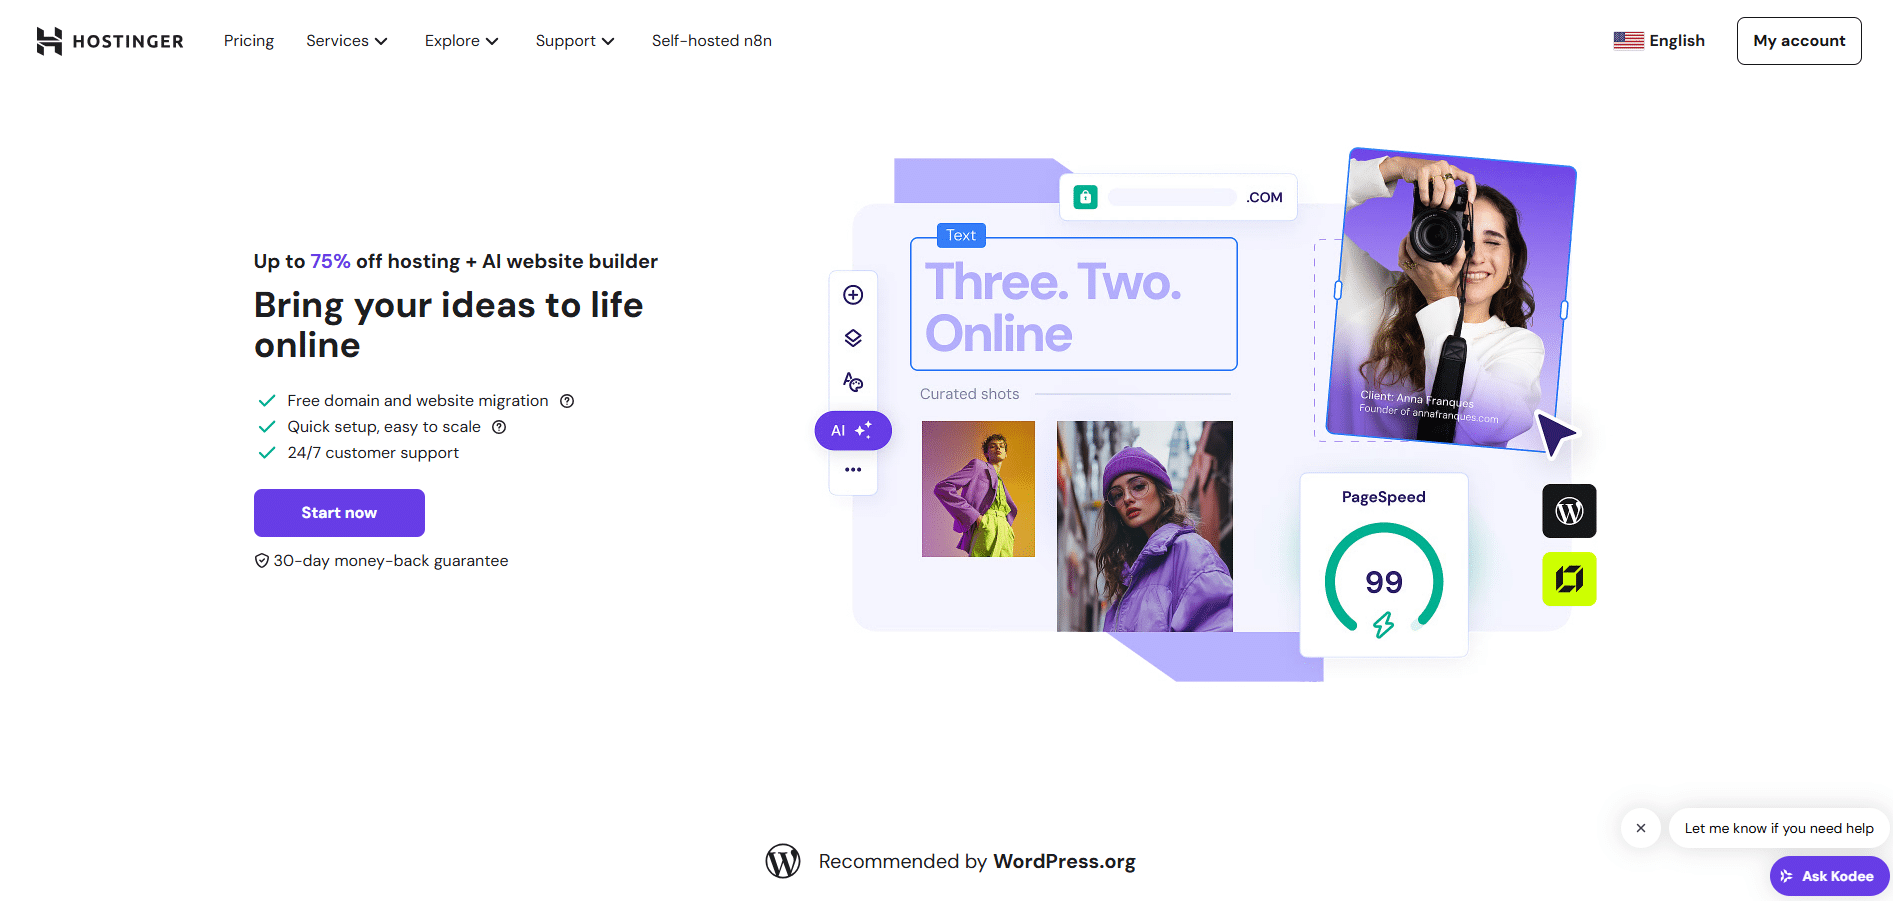Dismiss the Kodee help message bubble
Screen dimensions: 1893x901
coord(1641,828)
